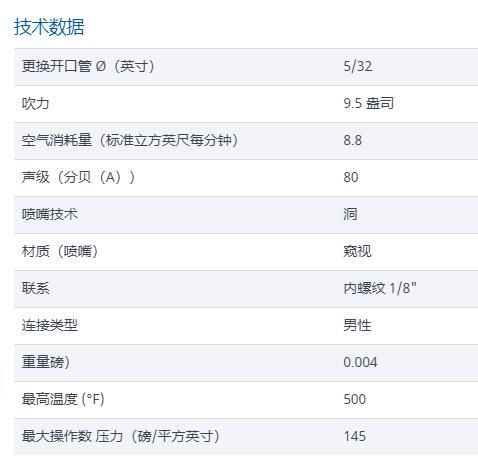This screenshot has height=459, width=478.
Task: Click the 洞 nozzle technology value
Action: click(350, 214)
